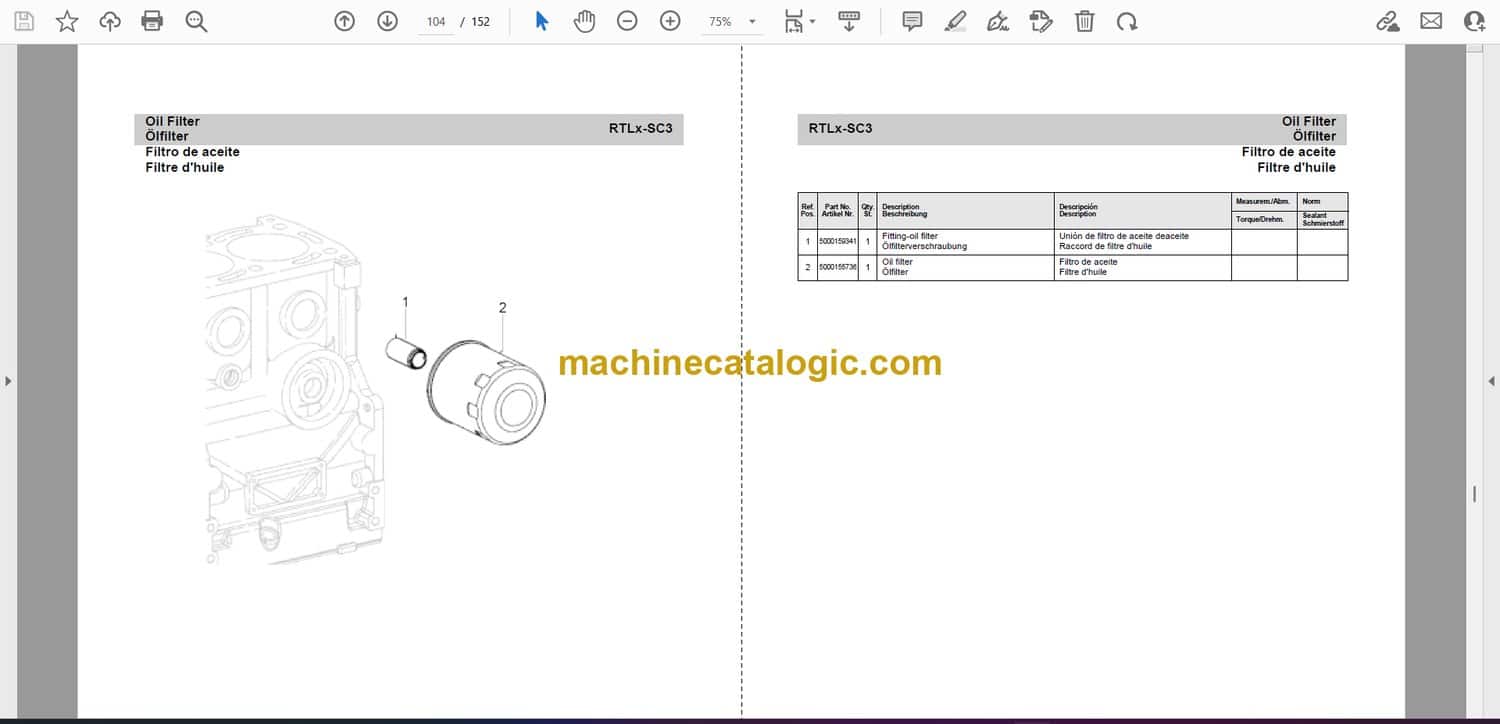Add a sticky note comment
Screen dimensions: 1500x724
(912, 21)
